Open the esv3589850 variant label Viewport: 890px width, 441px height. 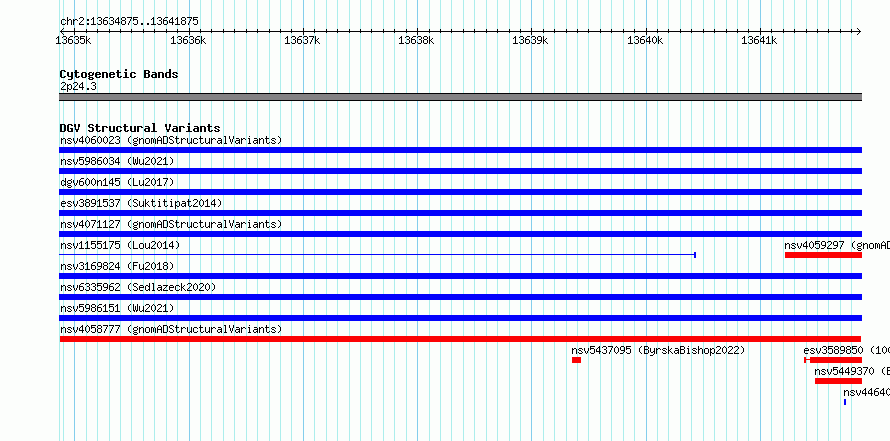coord(846,350)
